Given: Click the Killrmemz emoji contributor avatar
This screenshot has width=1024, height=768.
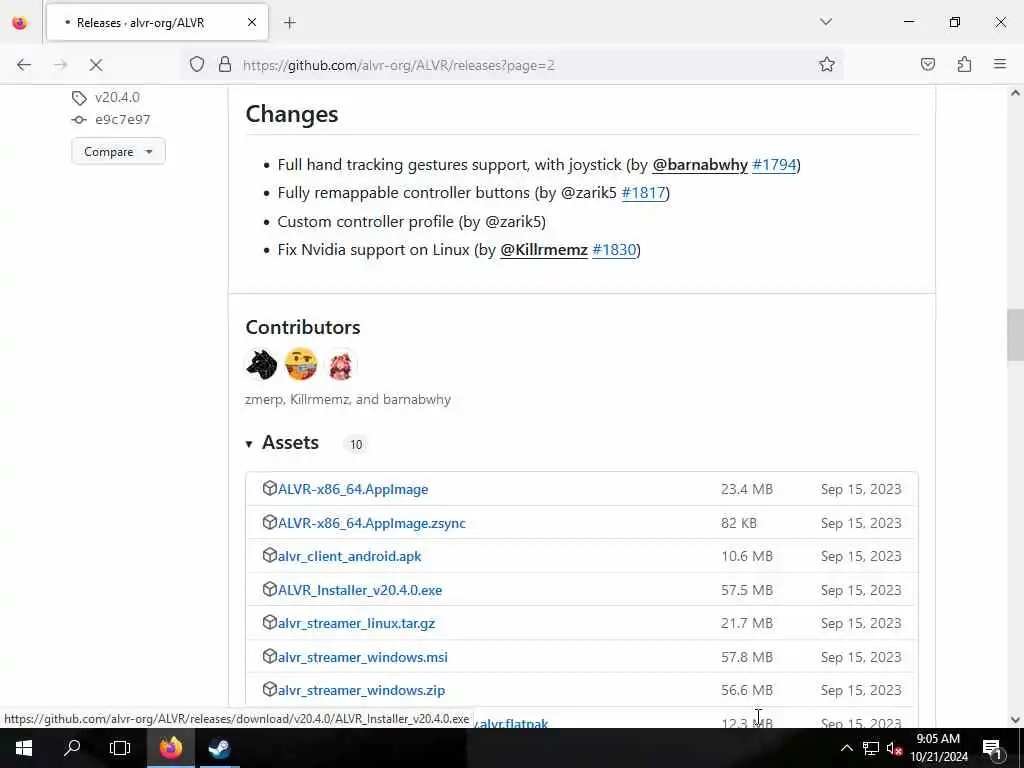Looking at the screenshot, I should click(301, 364).
